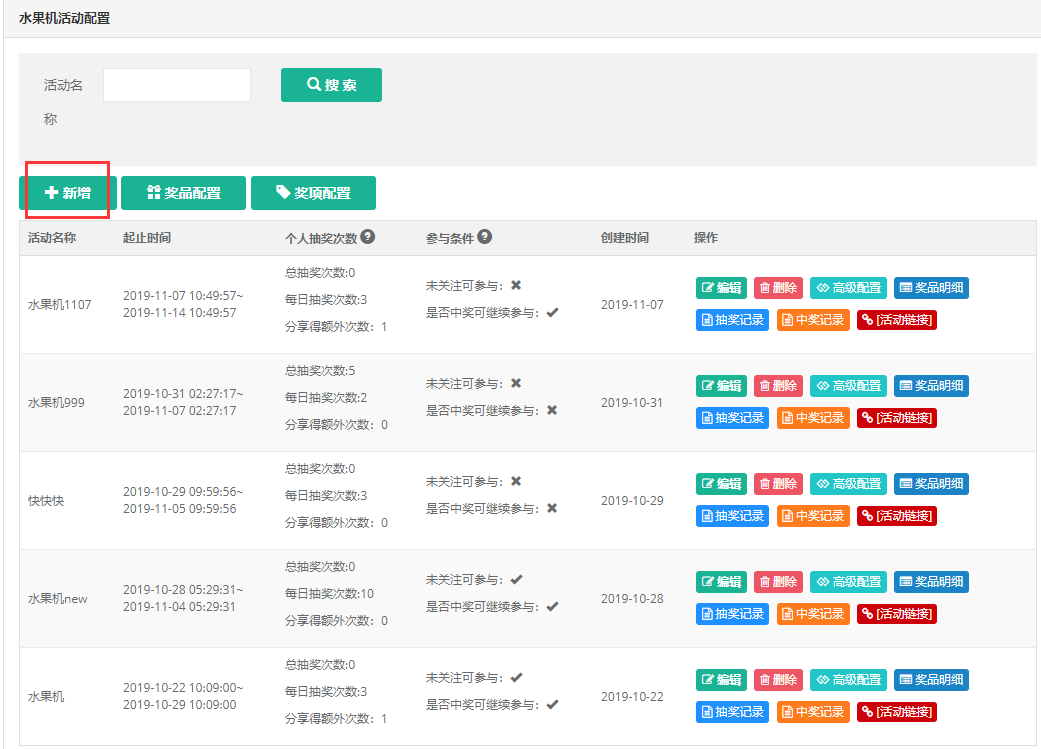Open 奖品明细 for 2019-10-22 水果机

pyautogui.click(x=931, y=680)
